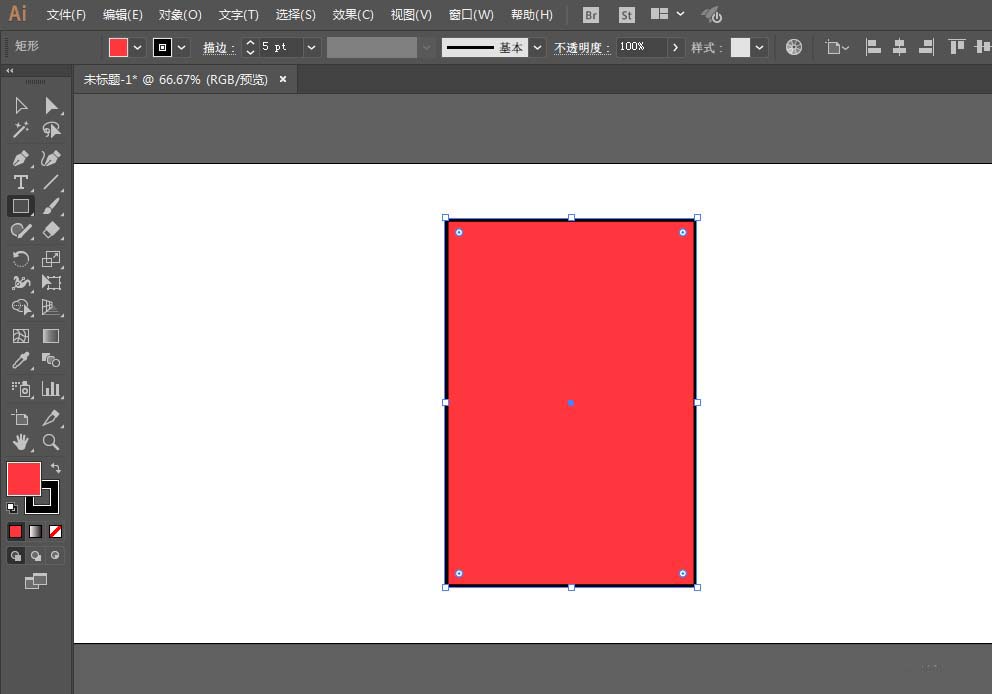The image size is (992, 694).
Task: Select the Shaper tool
Action: click(x=21, y=230)
